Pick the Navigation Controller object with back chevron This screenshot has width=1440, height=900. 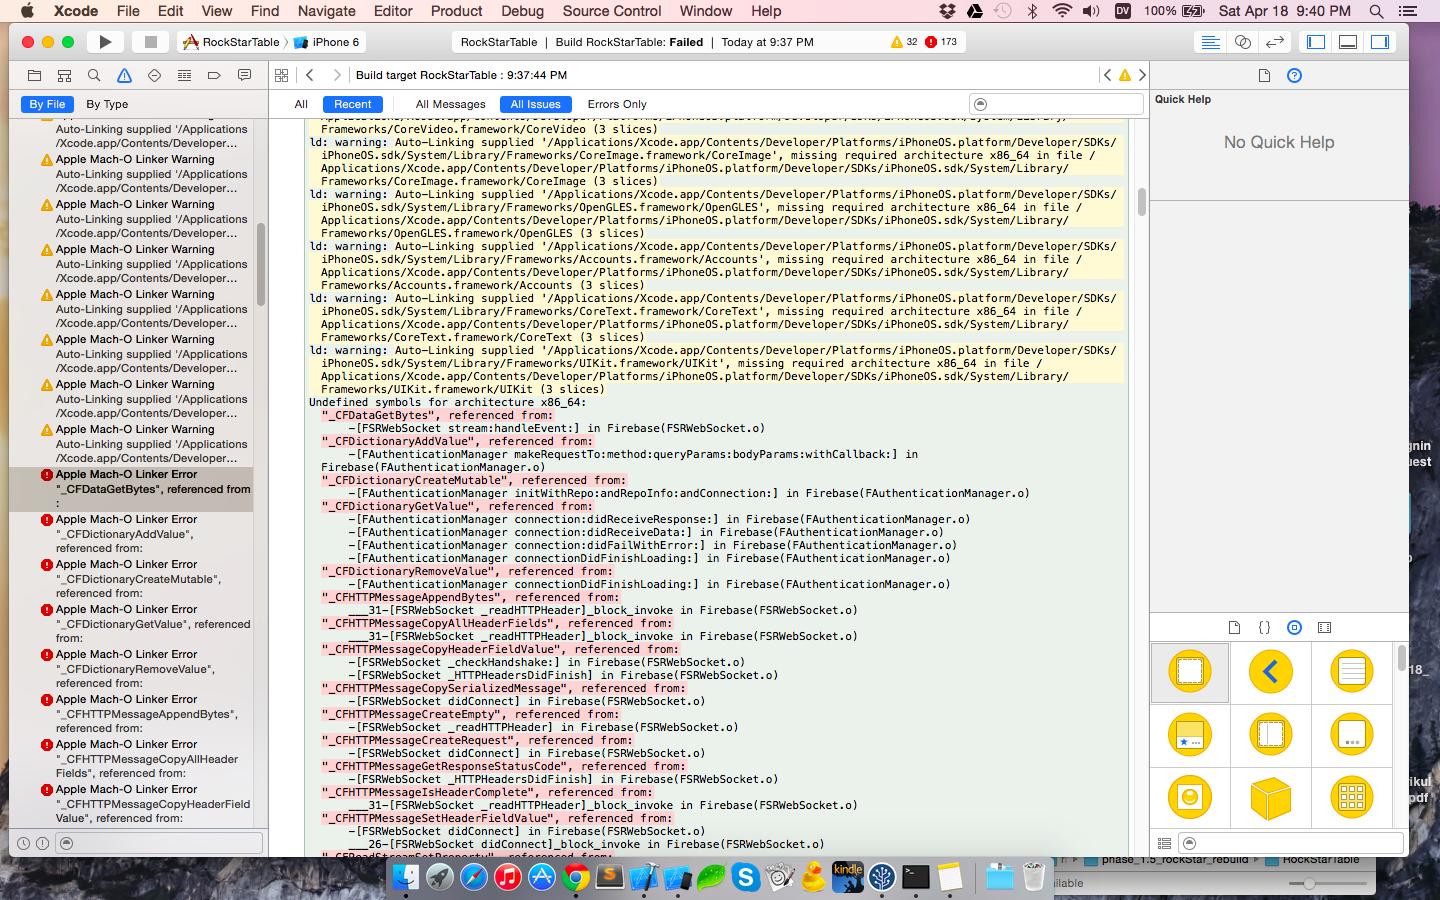click(x=1270, y=672)
